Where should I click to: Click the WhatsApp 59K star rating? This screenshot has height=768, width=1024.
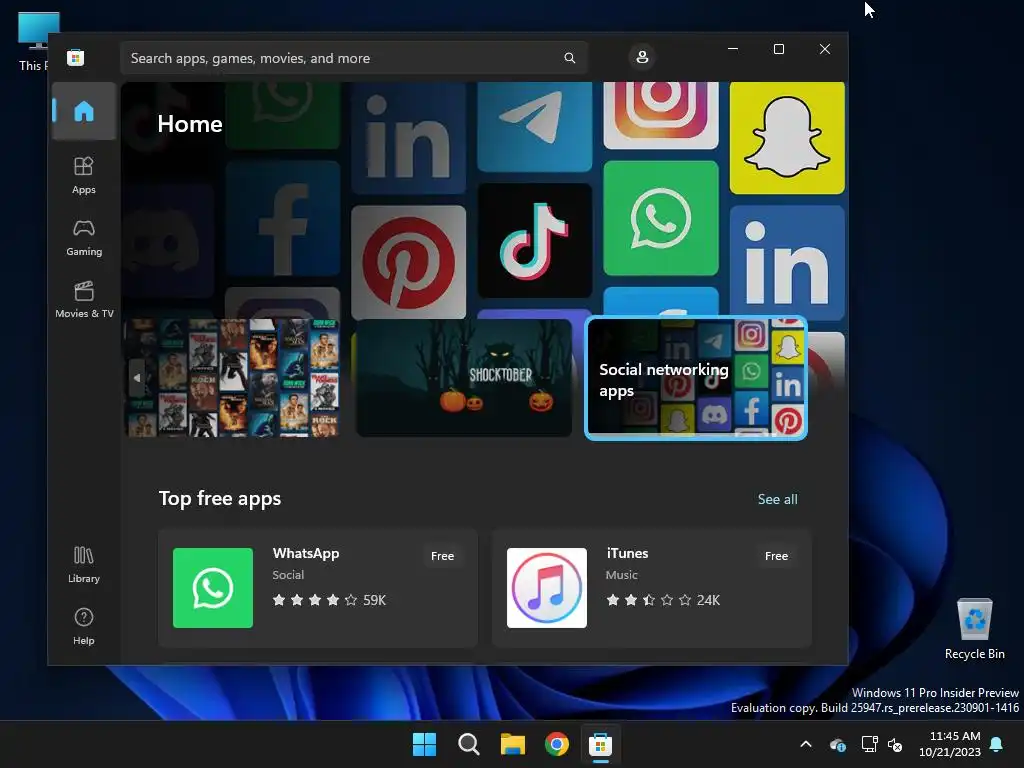point(329,600)
